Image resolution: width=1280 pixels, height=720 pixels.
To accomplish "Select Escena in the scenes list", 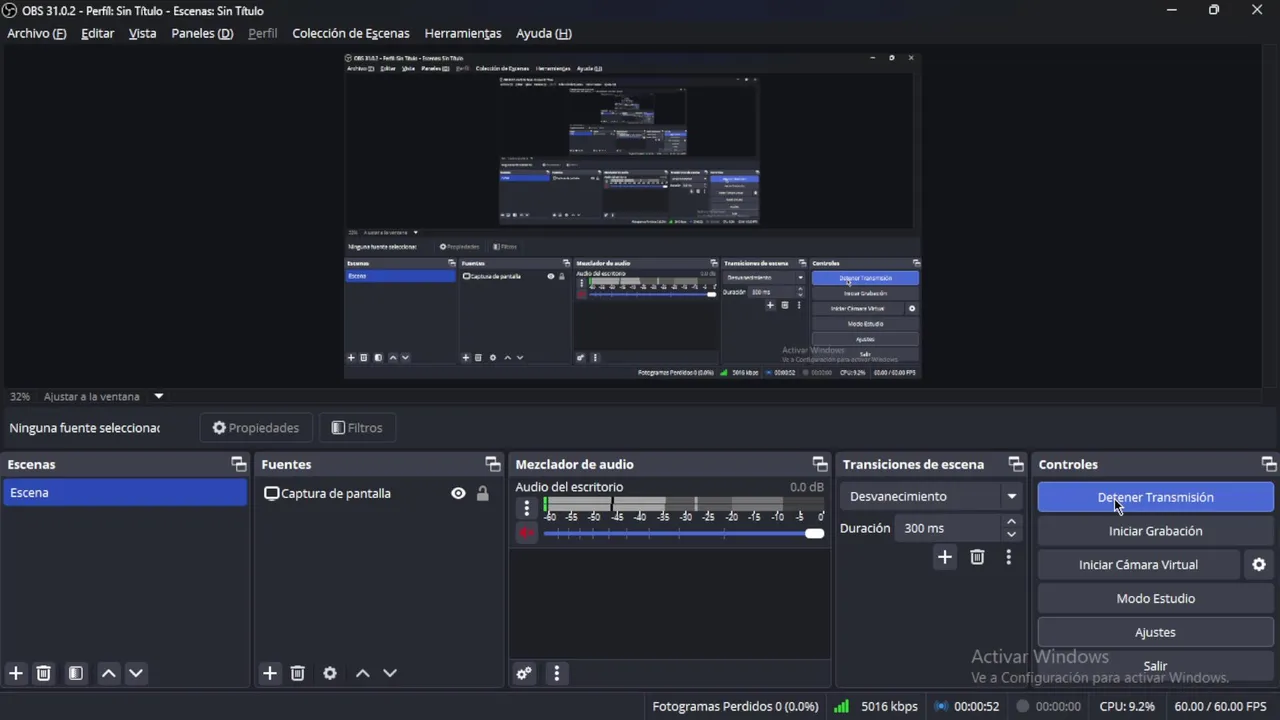I will [125, 492].
